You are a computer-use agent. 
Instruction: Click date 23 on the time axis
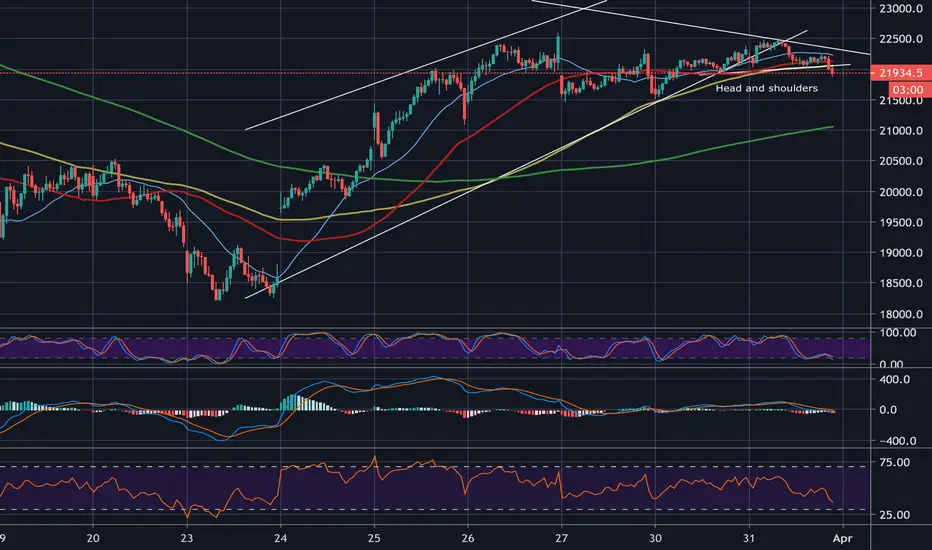click(187, 538)
